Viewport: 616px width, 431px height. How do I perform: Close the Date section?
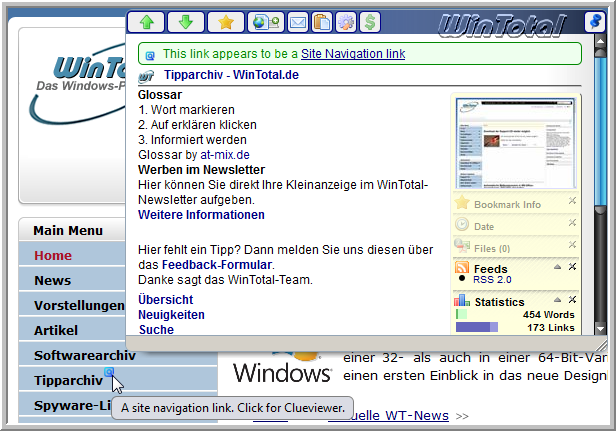pyautogui.click(x=572, y=223)
